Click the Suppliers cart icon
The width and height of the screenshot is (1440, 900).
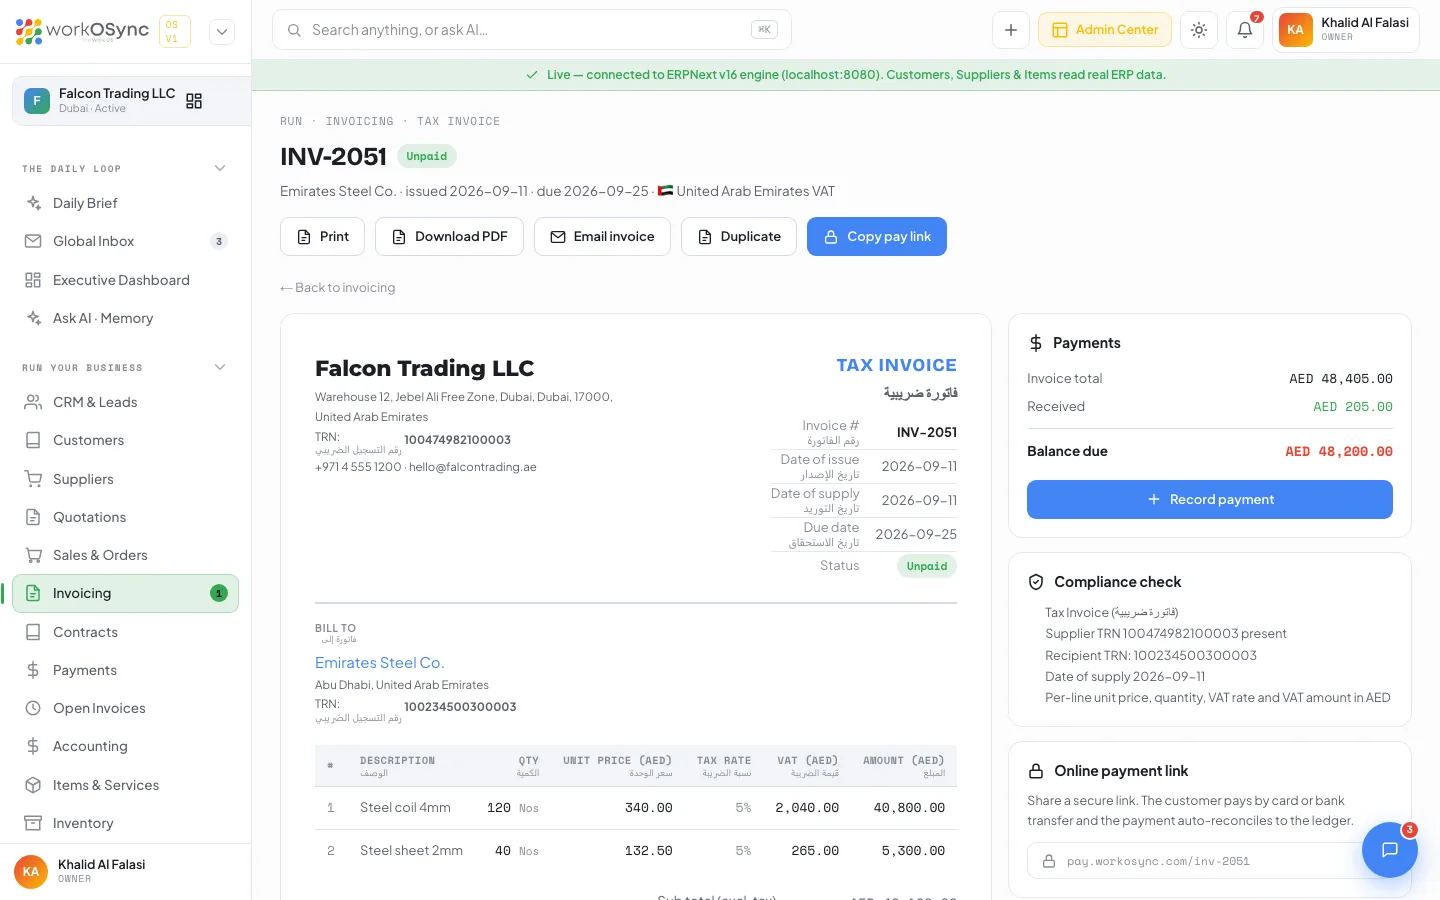(33, 479)
